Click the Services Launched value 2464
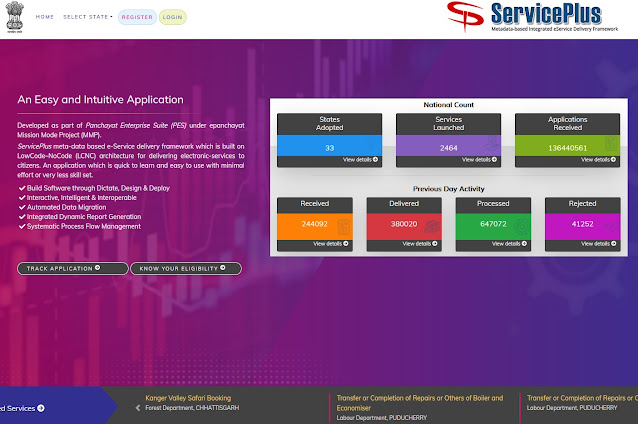This screenshot has height=424, width=638. 448,148
